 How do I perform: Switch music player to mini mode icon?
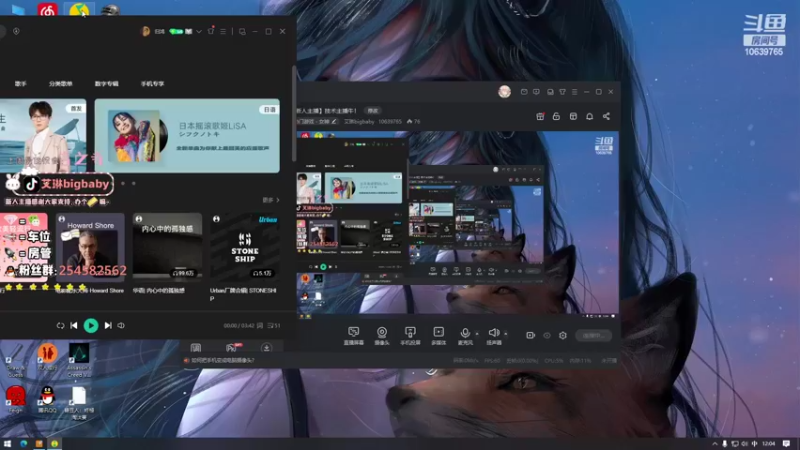[242, 32]
